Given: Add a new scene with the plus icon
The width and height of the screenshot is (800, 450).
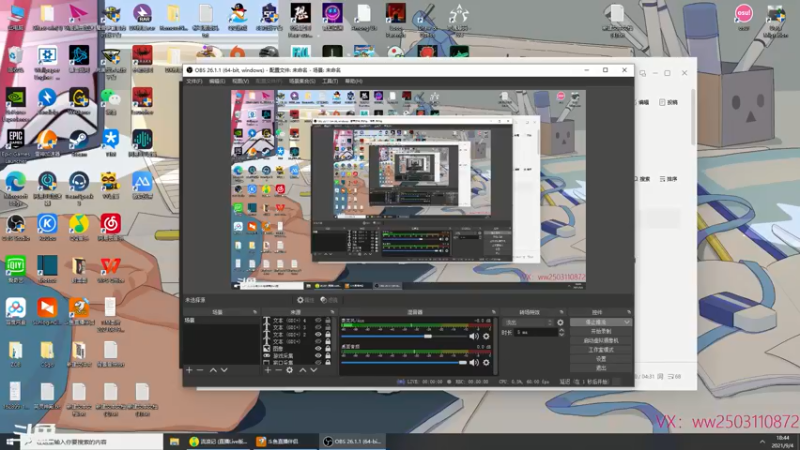Looking at the screenshot, I should pos(189,370).
